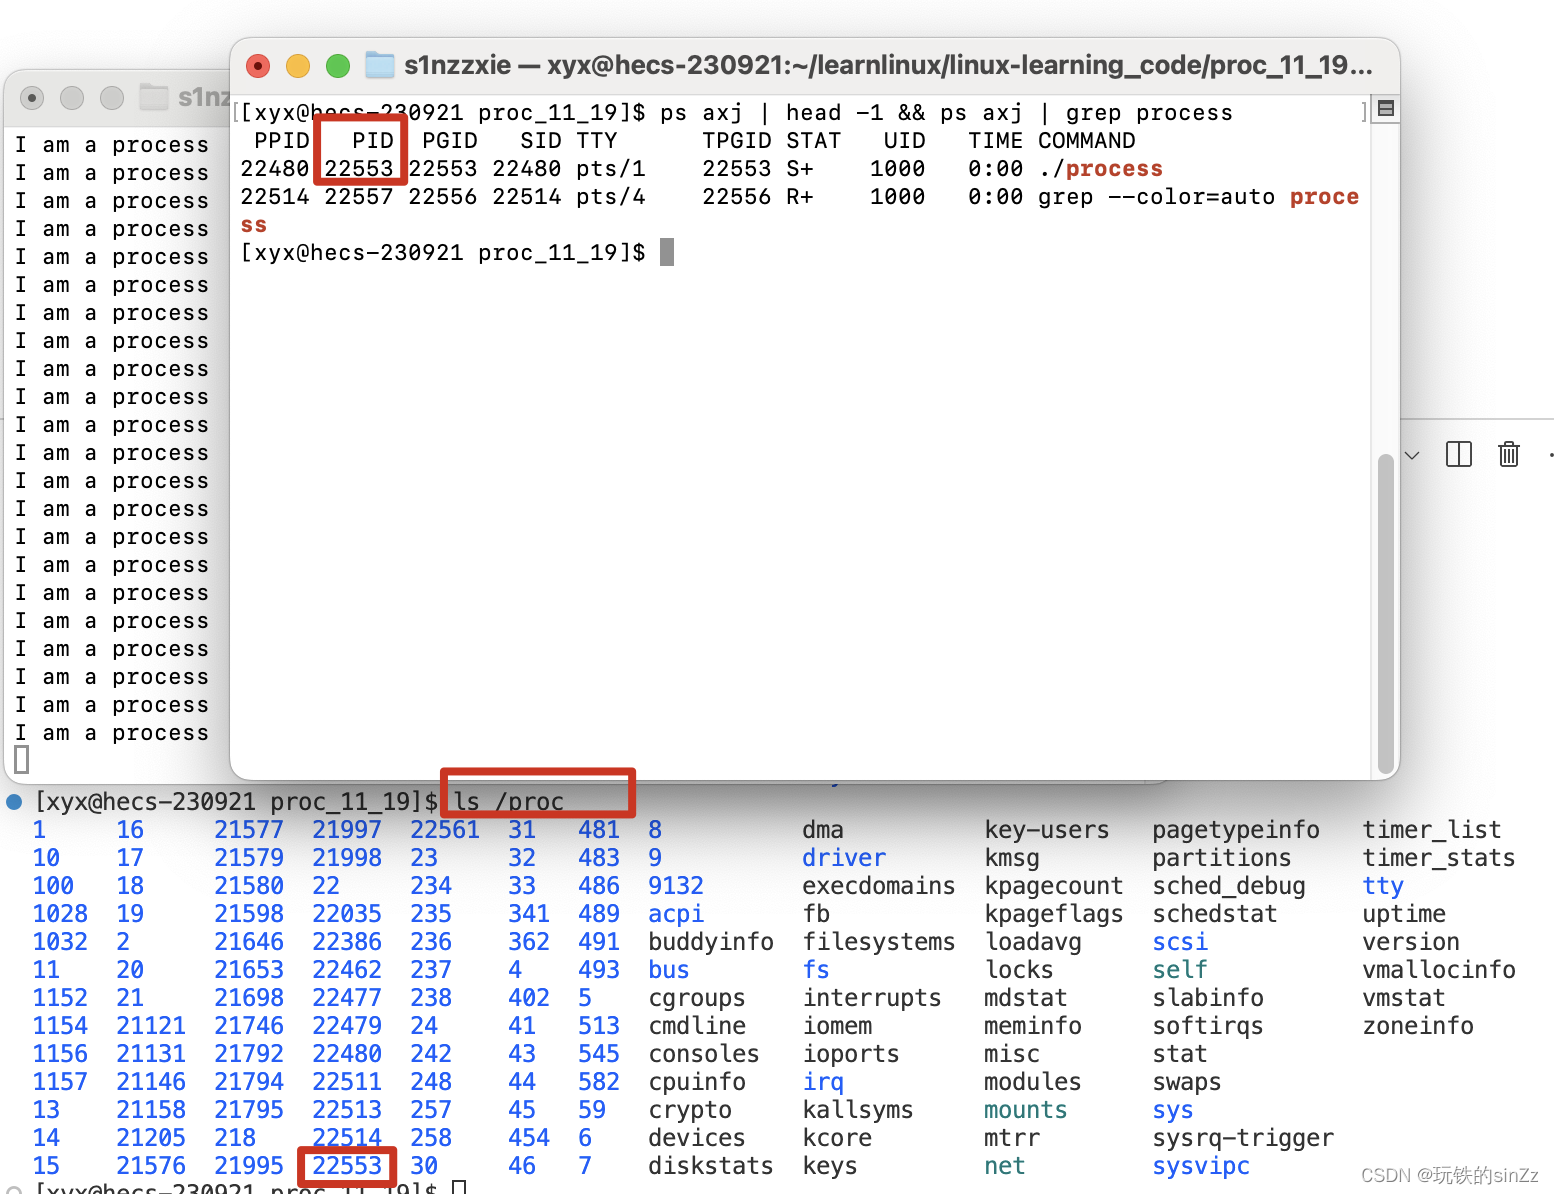This screenshot has width=1554, height=1194.
Task: Click the 'irq' directory entry
Action: (823, 1082)
